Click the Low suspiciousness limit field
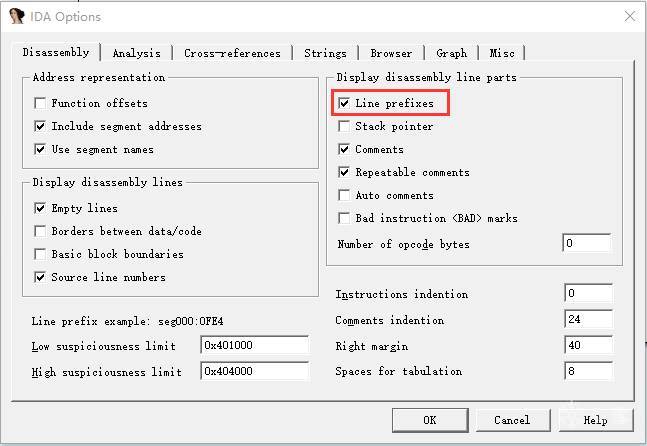 pos(254,346)
